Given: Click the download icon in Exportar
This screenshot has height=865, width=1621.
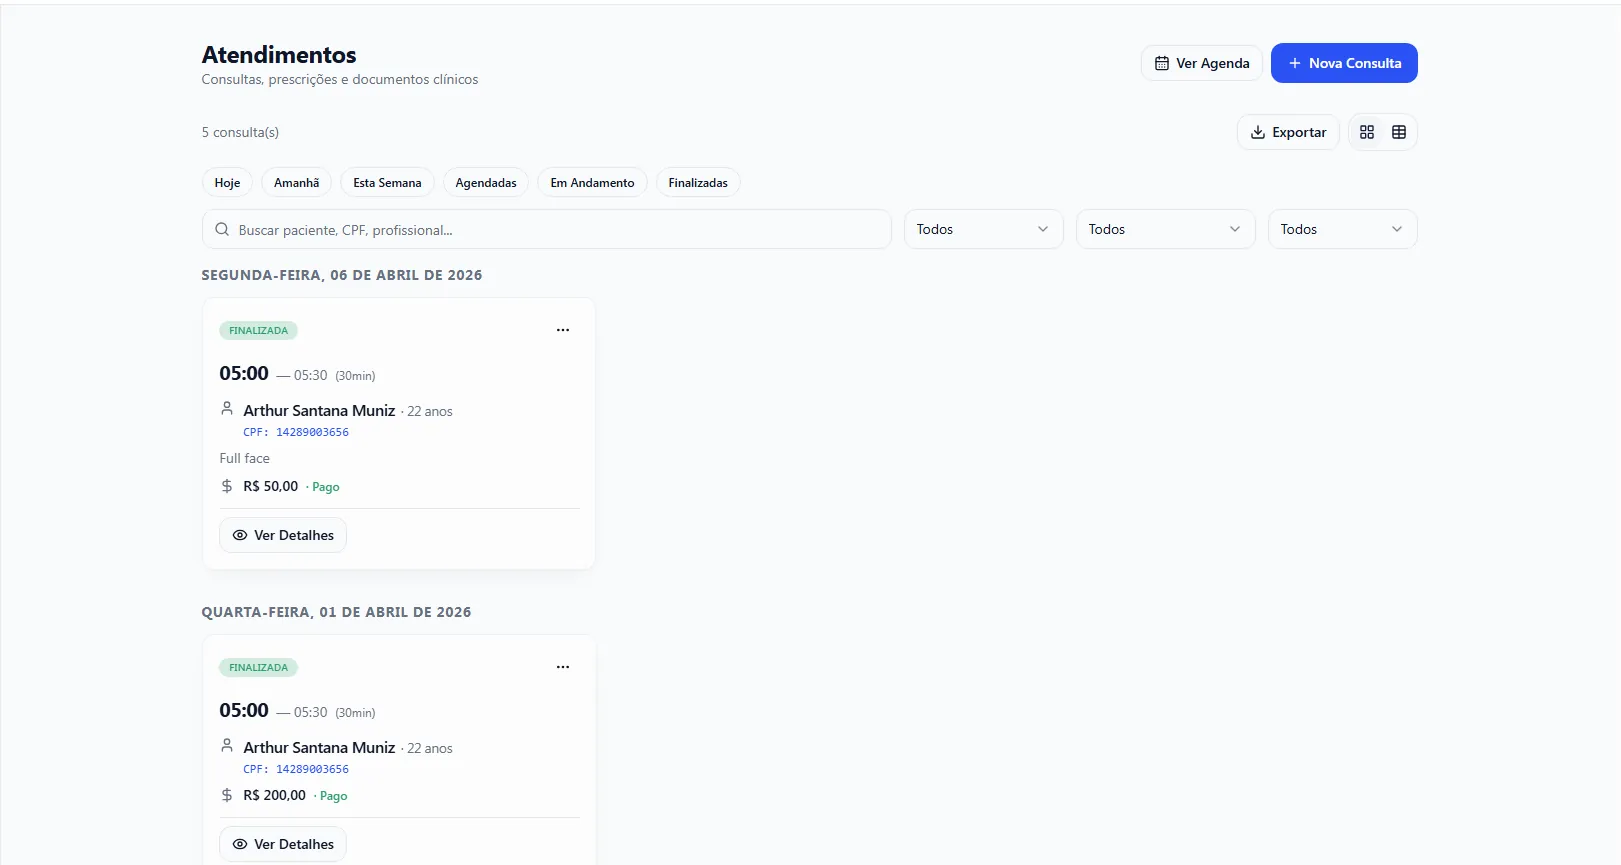Looking at the screenshot, I should pyautogui.click(x=1258, y=132).
